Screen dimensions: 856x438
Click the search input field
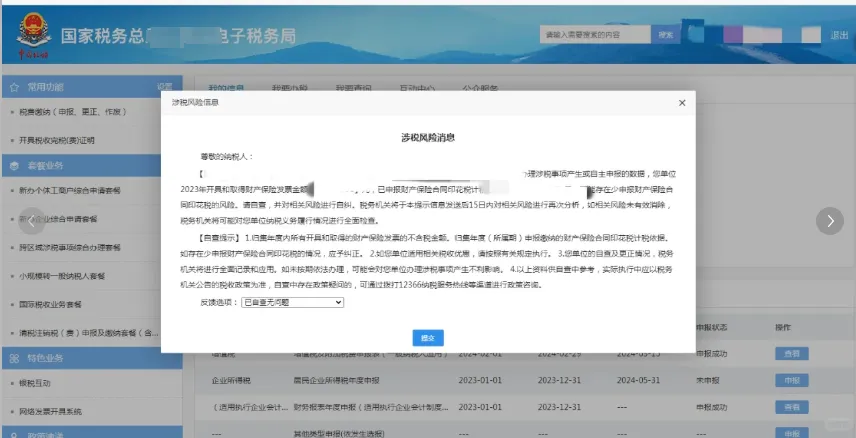click(x=595, y=34)
